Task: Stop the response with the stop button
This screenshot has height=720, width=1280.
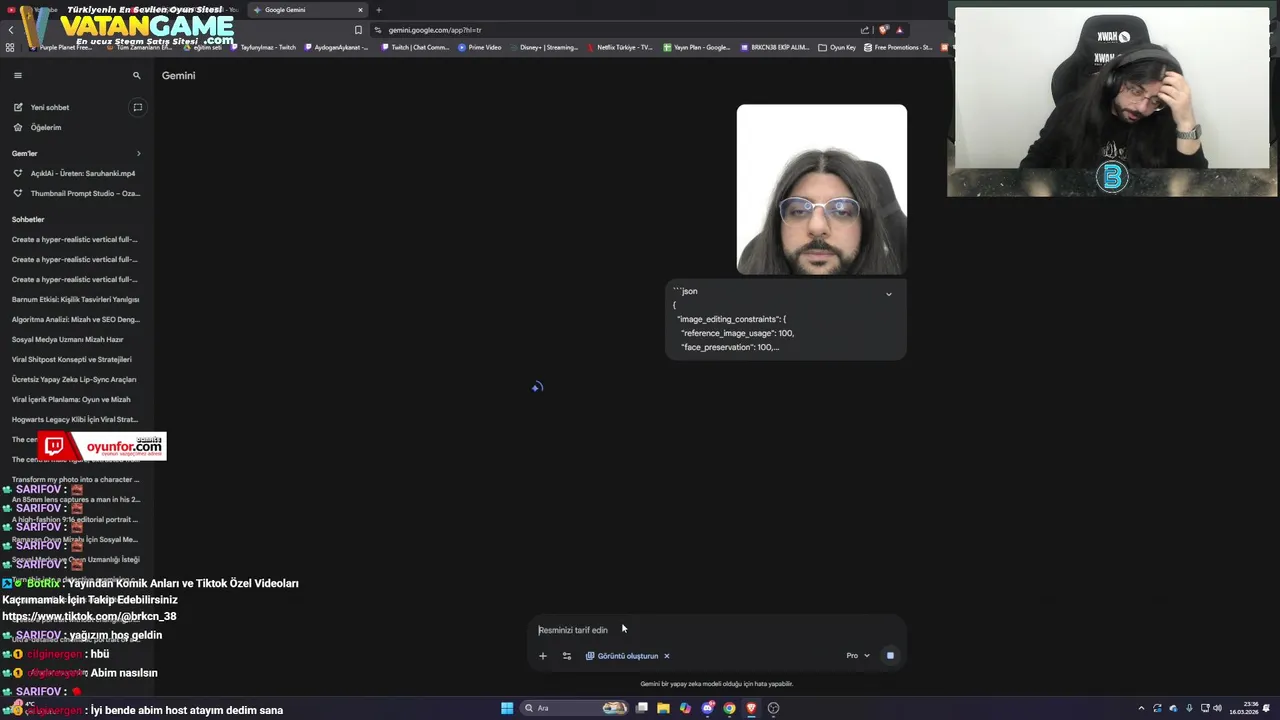Action: [x=890, y=656]
